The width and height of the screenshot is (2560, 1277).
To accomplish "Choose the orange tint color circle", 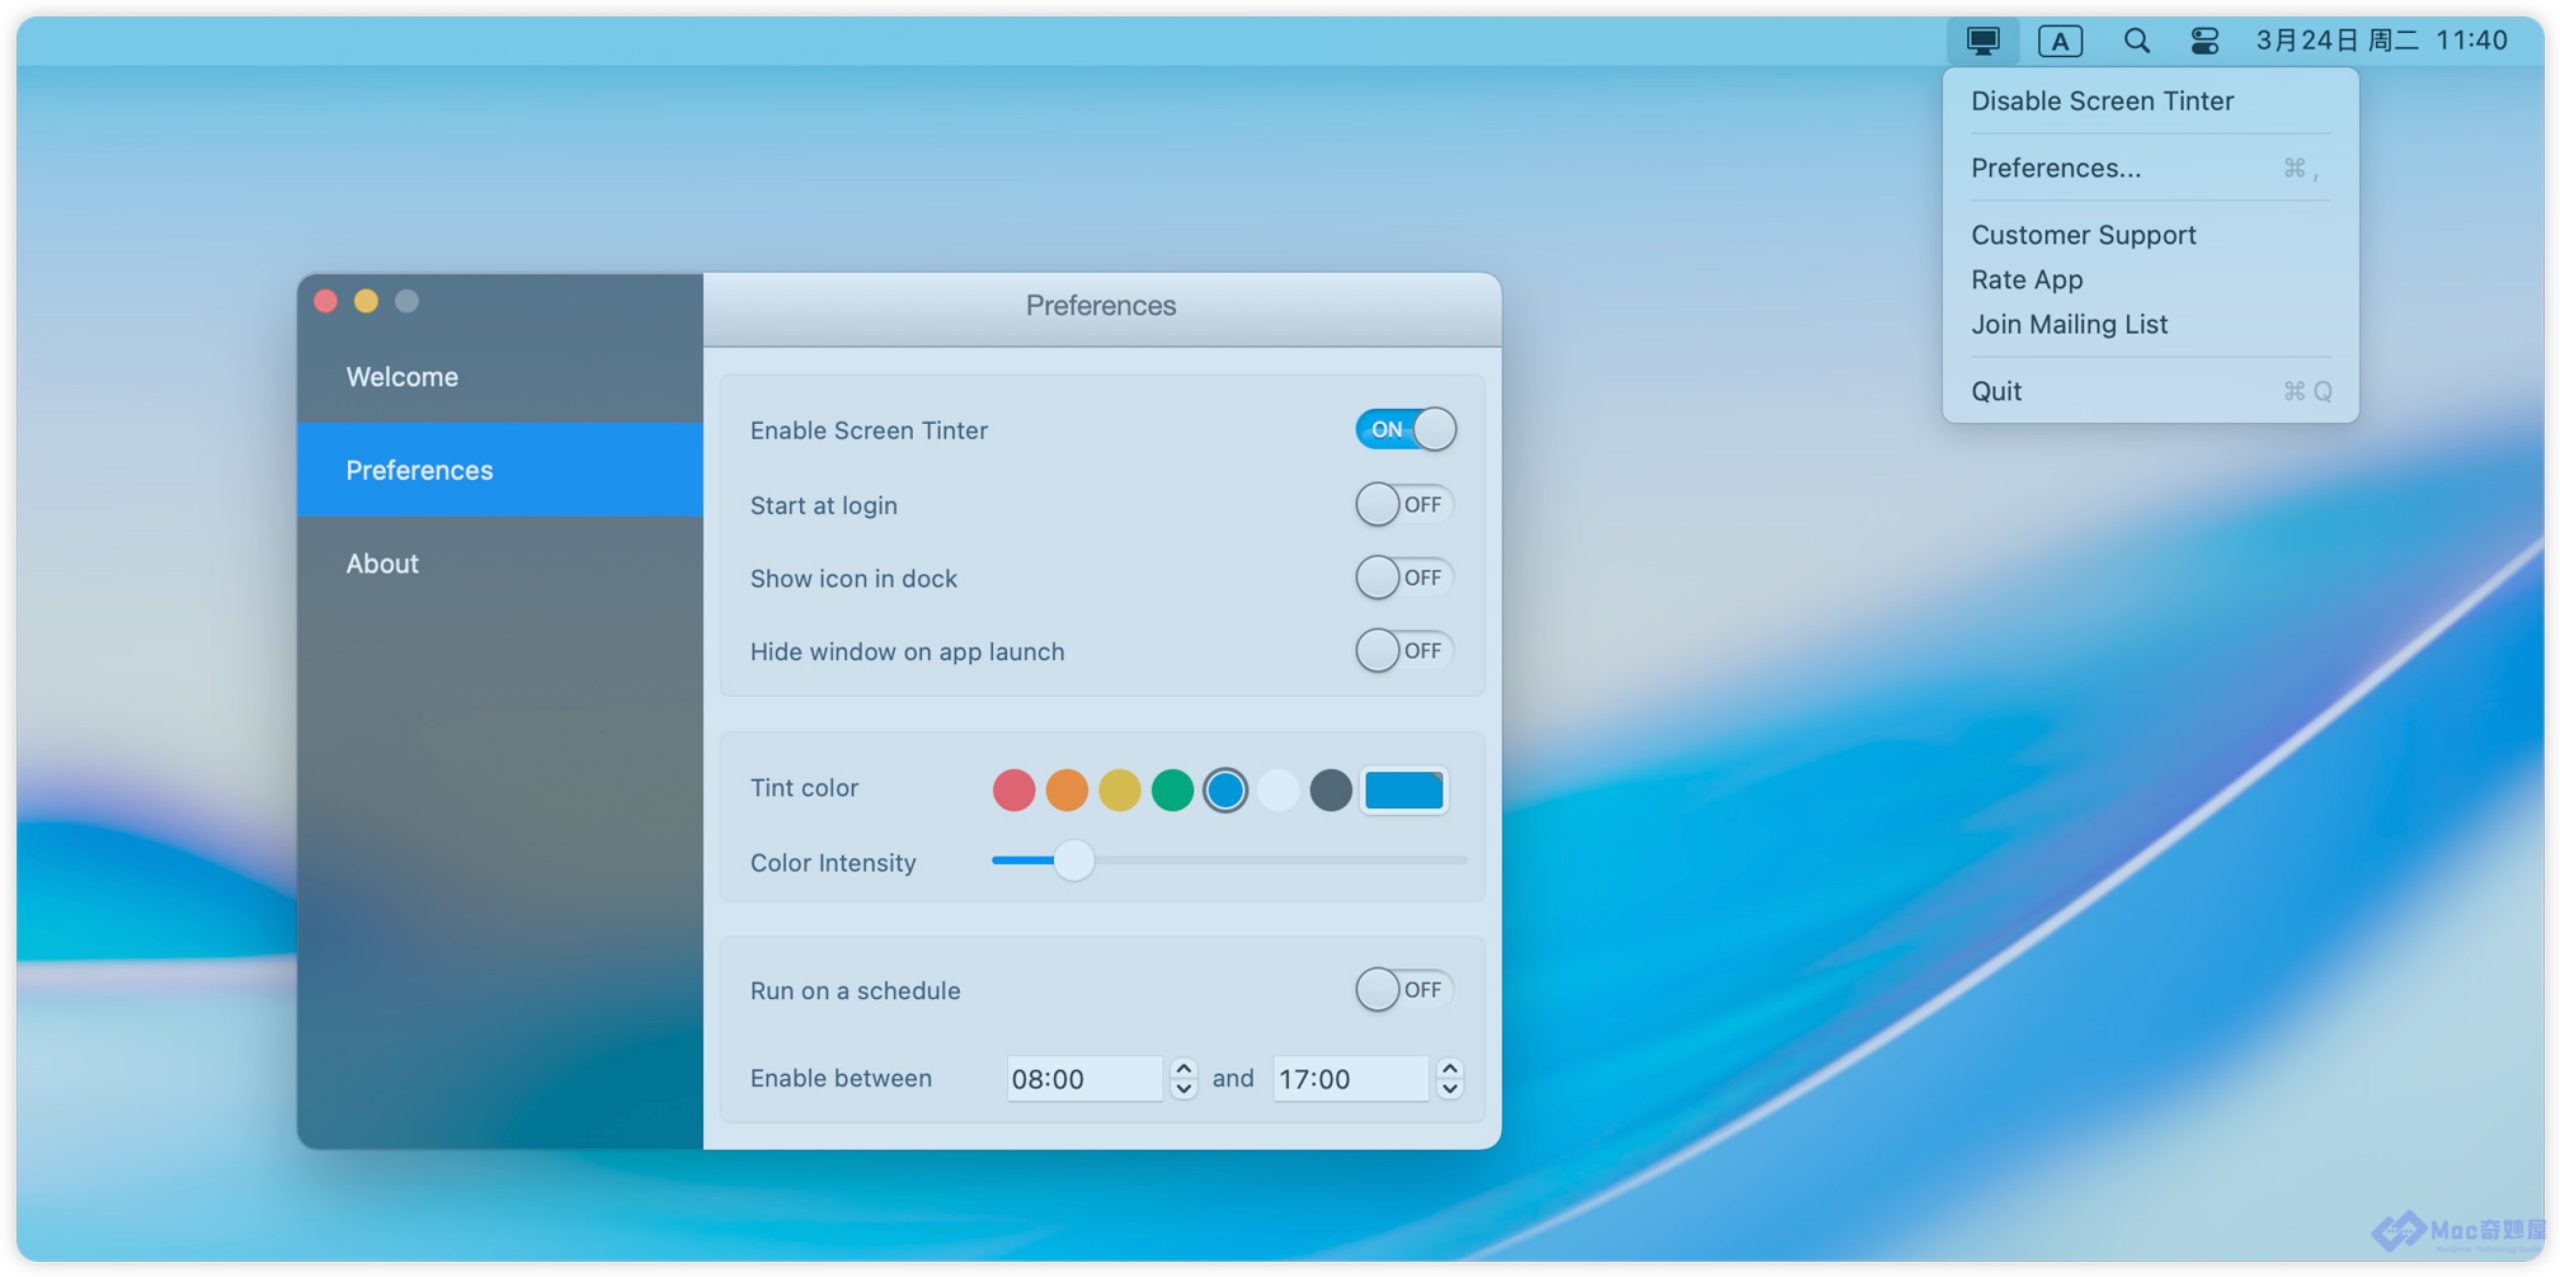I will pos(1066,790).
